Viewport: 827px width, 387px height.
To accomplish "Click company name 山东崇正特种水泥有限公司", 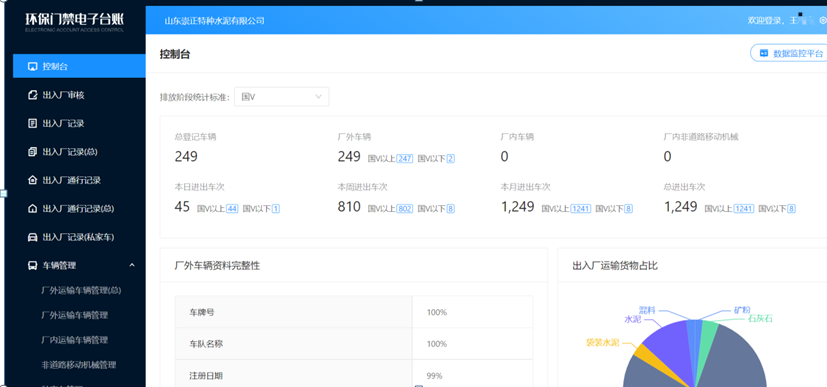I will tap(214, 21).
